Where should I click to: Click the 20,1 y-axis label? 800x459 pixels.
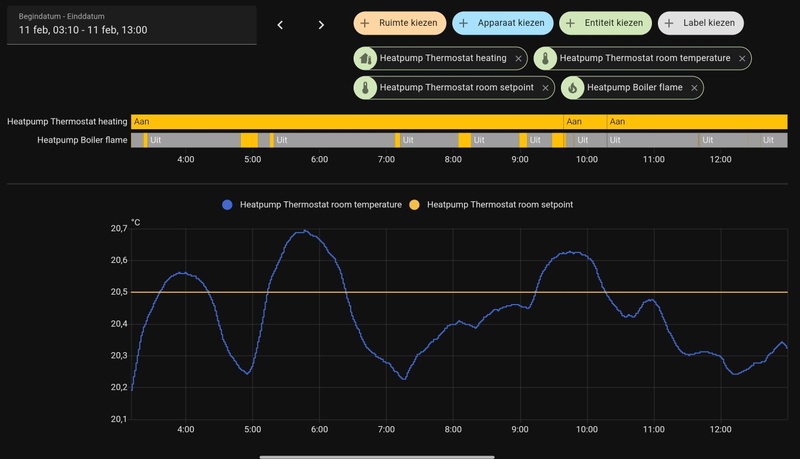pyautogui.click(x=119, y=419)
